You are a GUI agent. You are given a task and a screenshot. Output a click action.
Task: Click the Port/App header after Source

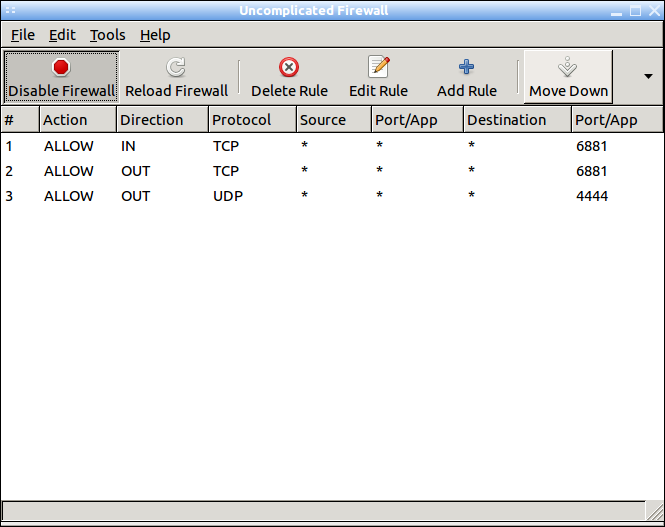click(417, 120)
